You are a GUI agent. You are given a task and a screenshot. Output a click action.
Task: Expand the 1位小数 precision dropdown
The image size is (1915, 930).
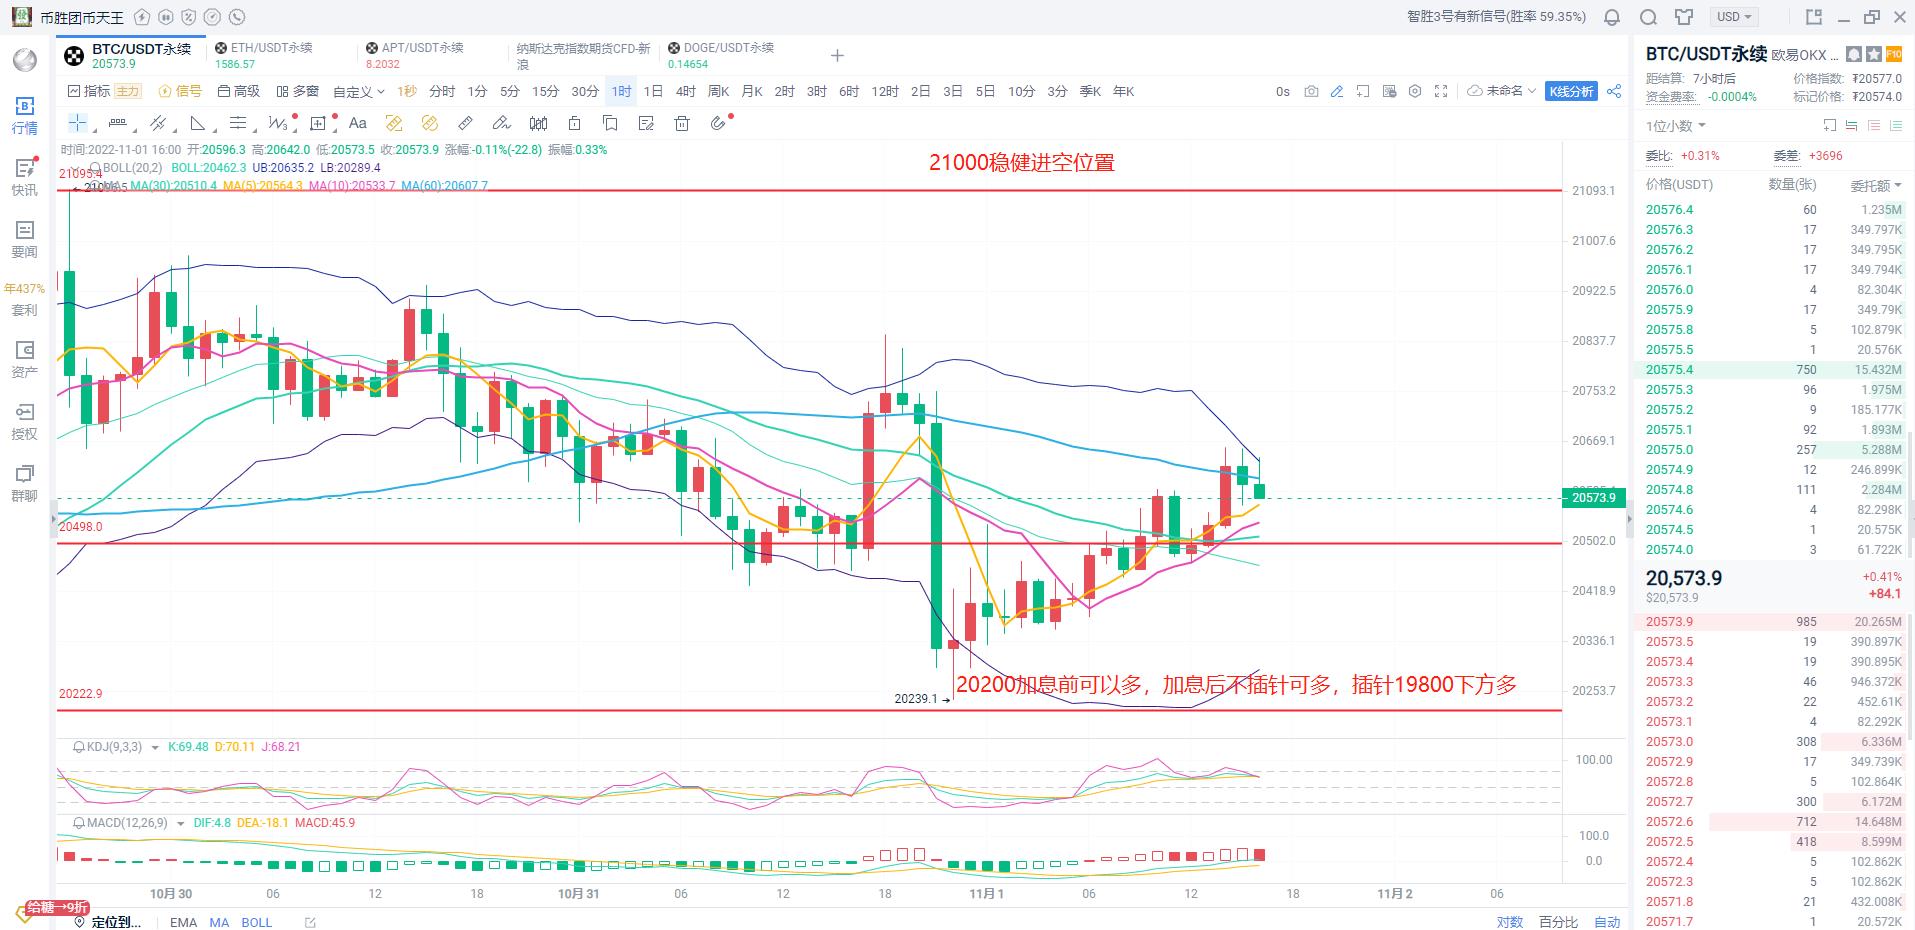[x=1676, y=126]
